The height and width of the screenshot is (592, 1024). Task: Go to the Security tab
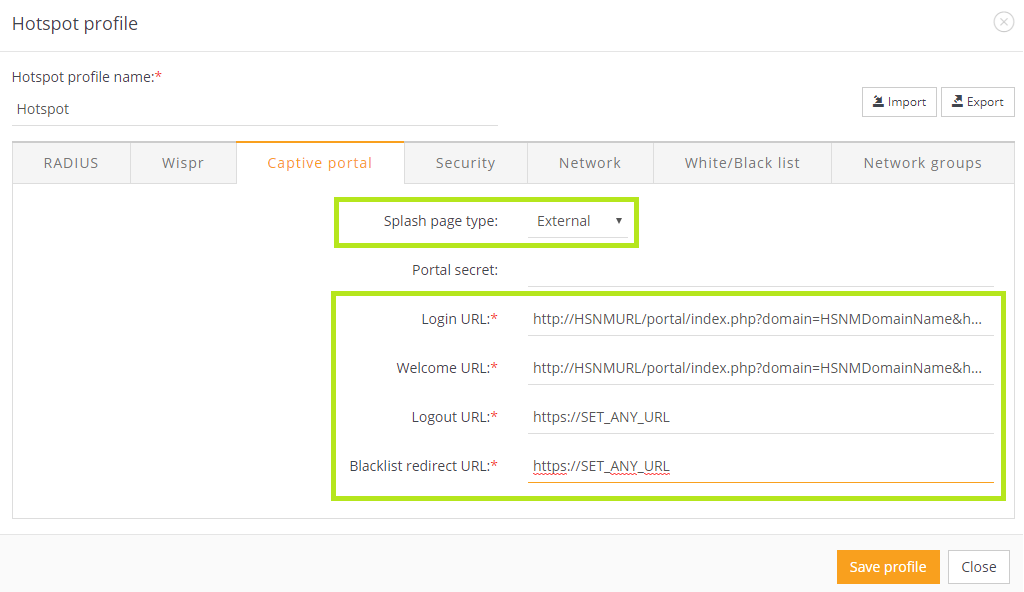pyautogui.click(x=465, y=163)
